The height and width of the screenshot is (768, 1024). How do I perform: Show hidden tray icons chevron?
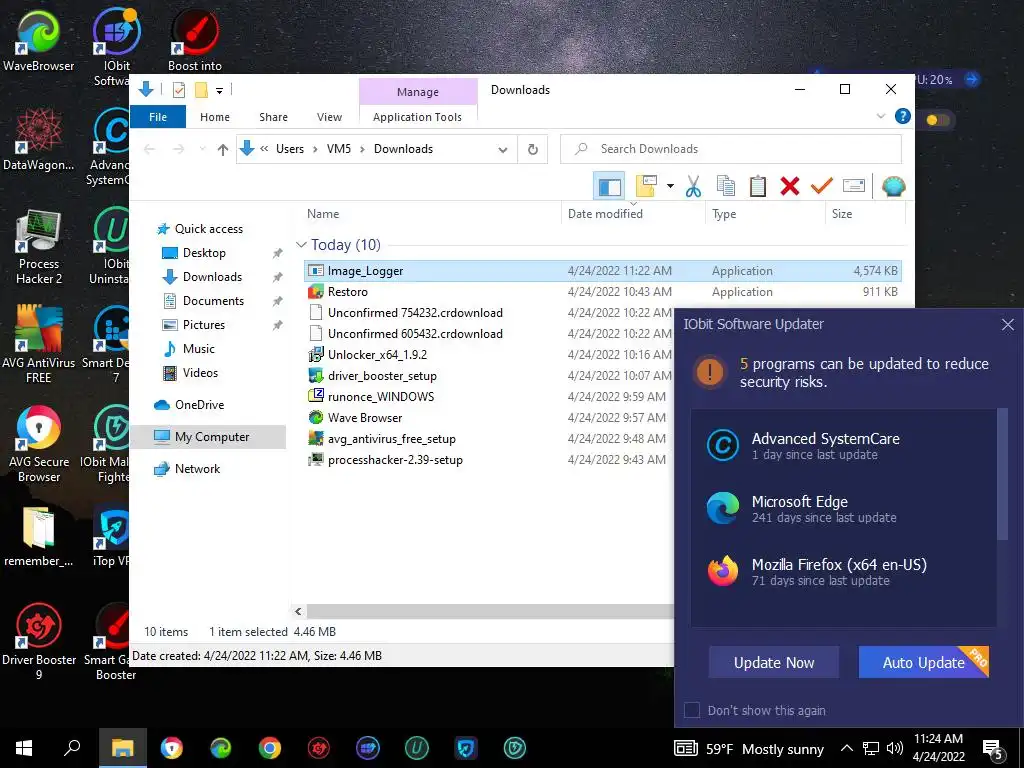tap(846, 748)
